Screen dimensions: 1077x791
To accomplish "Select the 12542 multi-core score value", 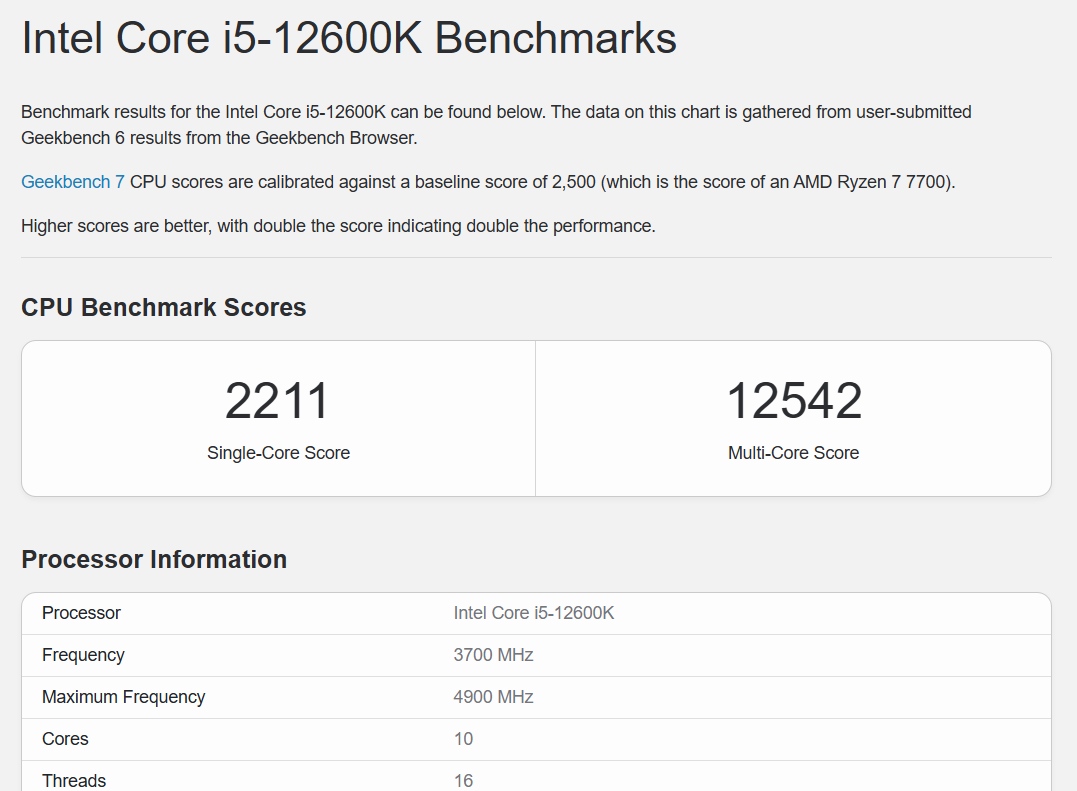I will [x=794, y=401].
